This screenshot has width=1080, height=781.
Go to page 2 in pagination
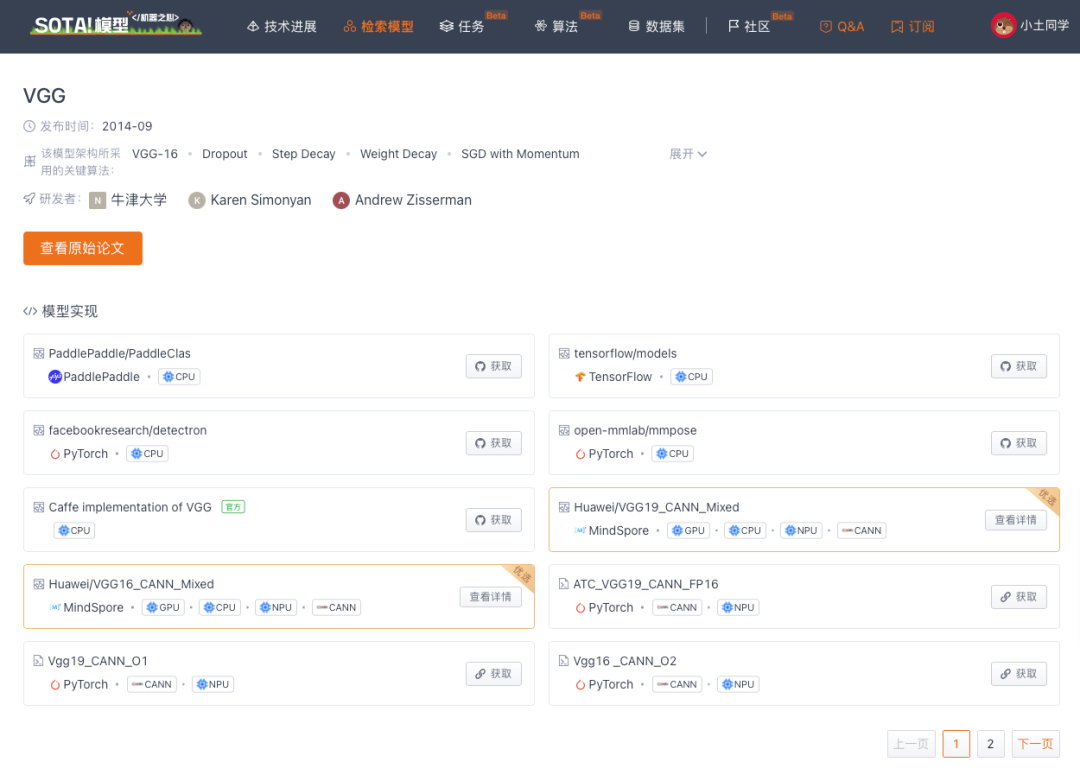[990, 744]
